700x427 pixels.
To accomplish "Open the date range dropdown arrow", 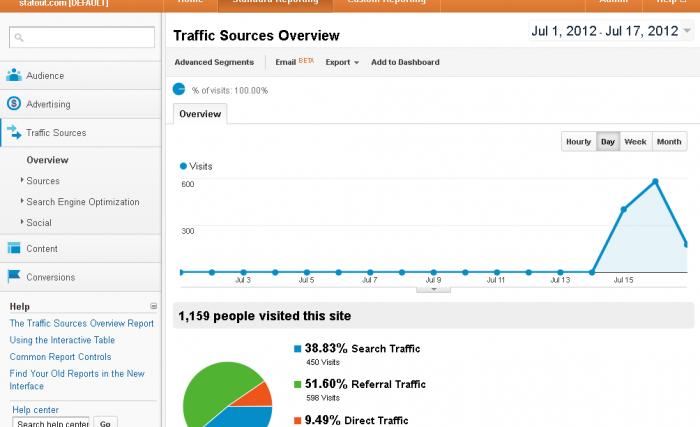I will pos(688,31).
